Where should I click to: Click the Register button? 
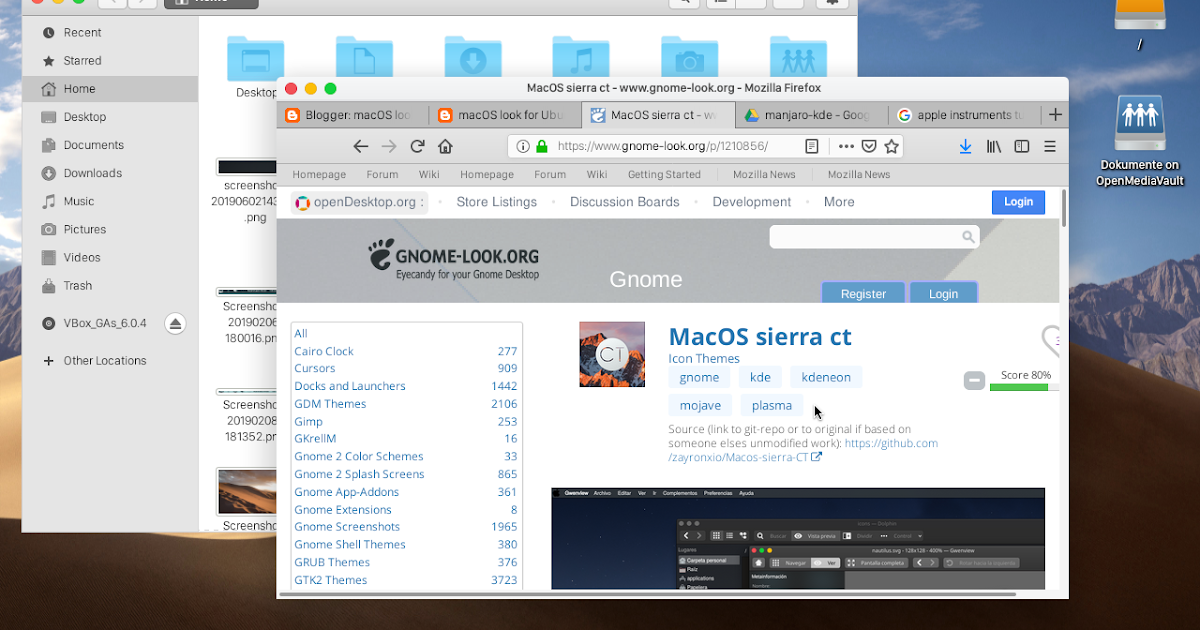pos(863,293)
